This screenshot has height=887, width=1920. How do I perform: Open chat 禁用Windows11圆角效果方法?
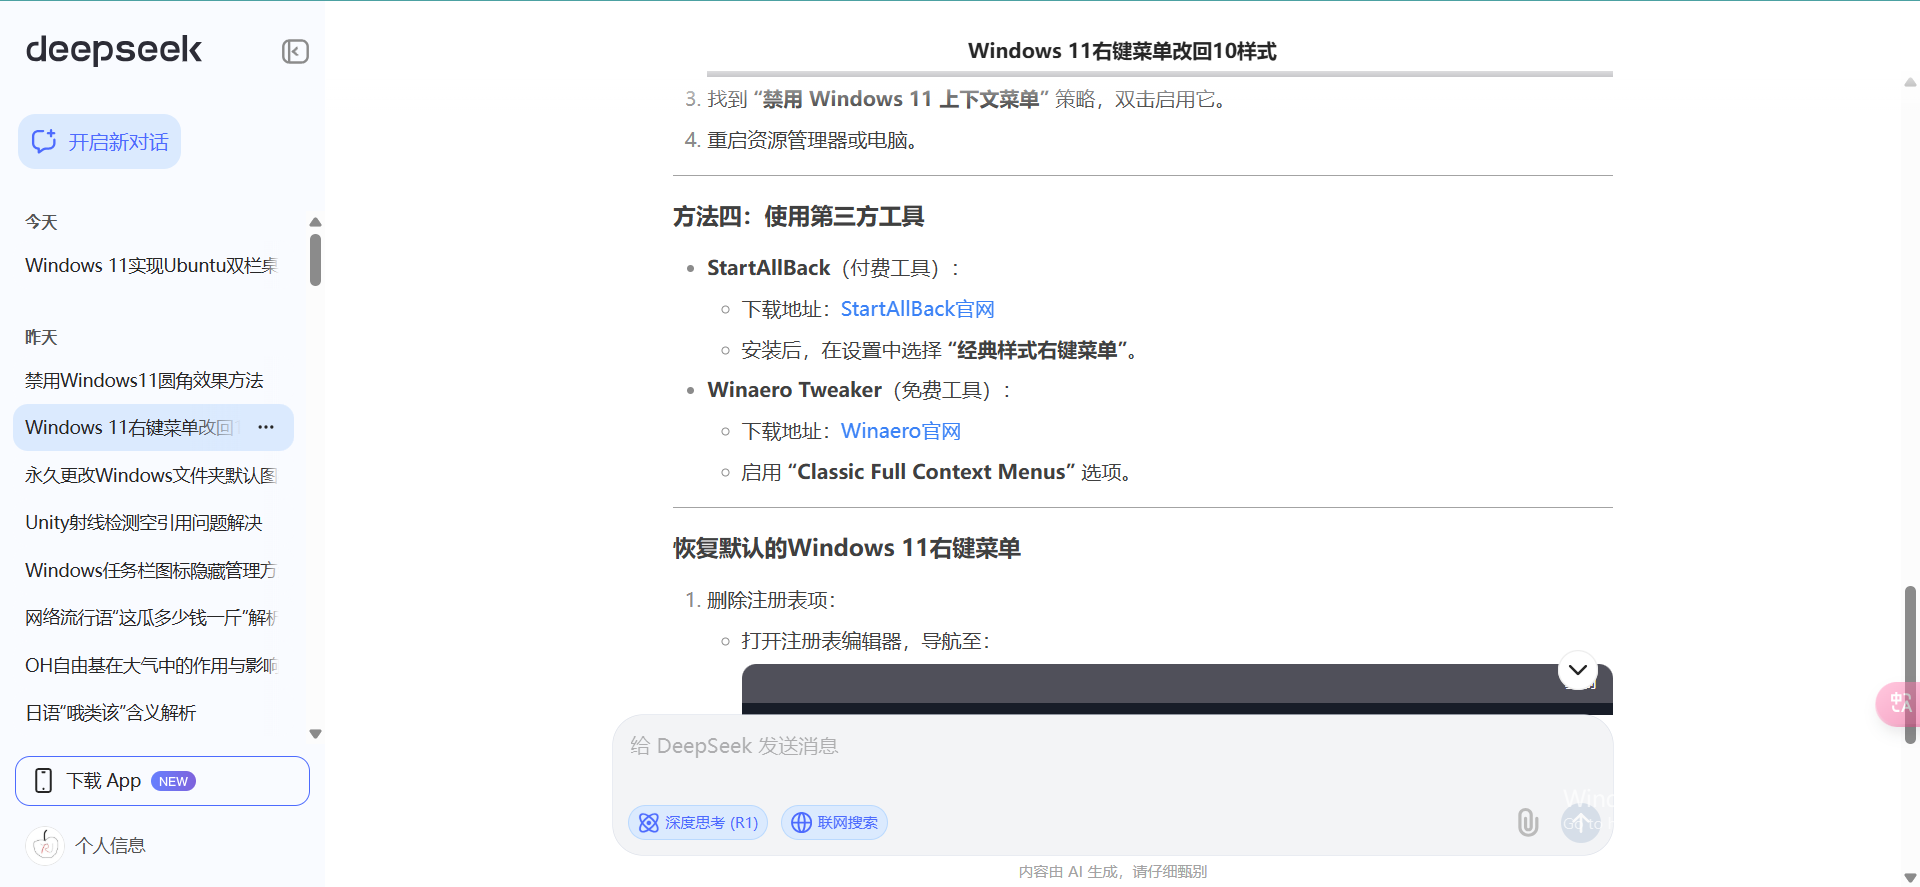pyautogui.click(x=144, y=381)
